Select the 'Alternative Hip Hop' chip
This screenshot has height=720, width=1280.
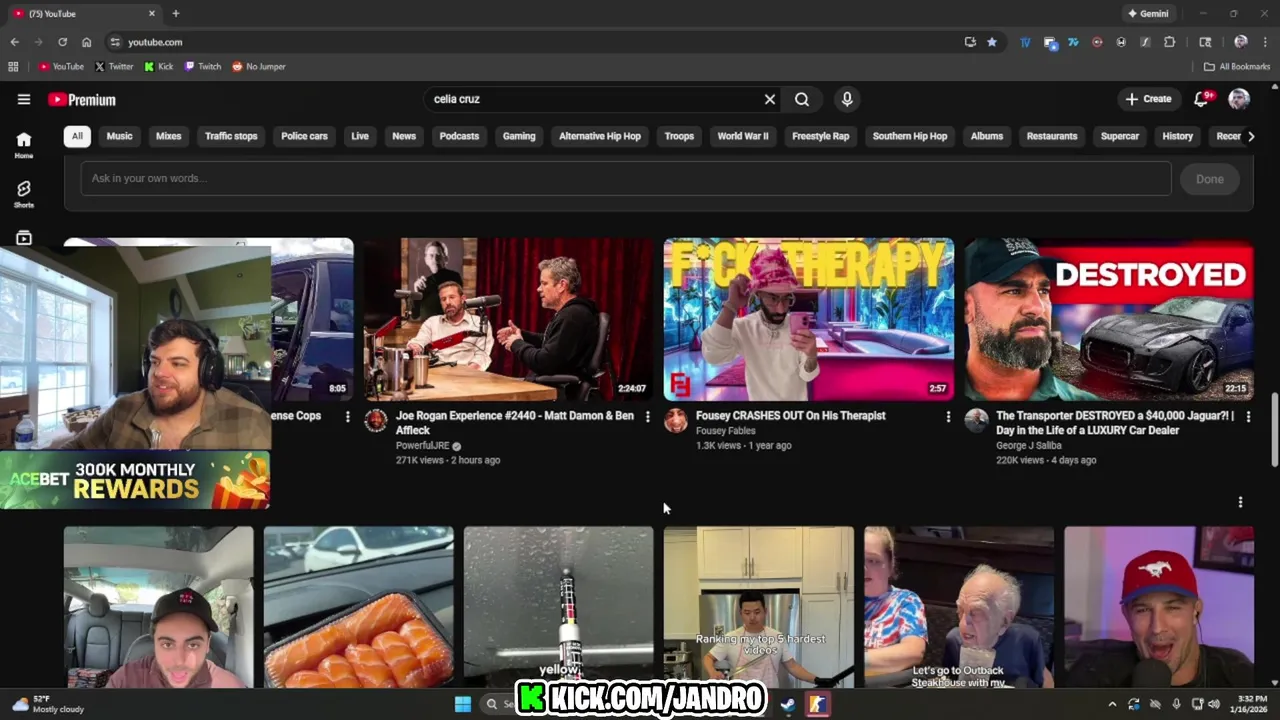point(600,136)
